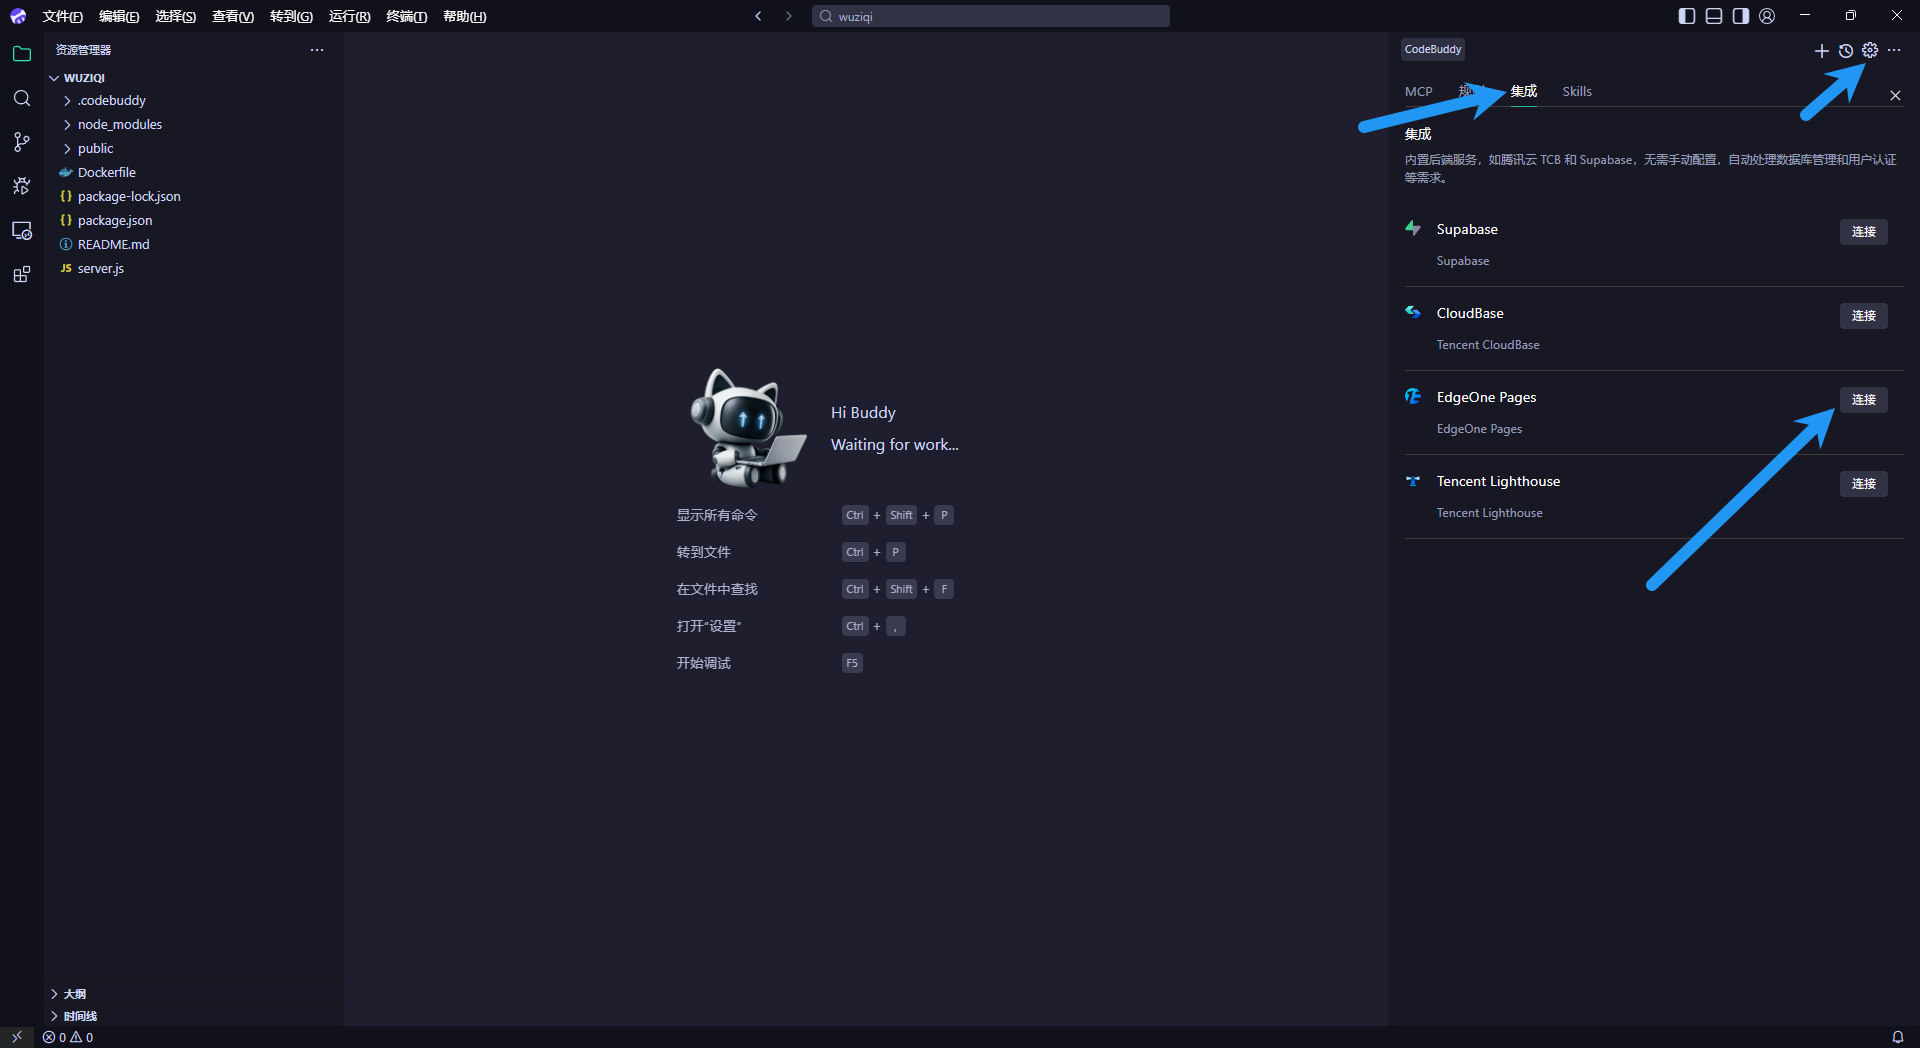Switch to the Skills tab
Image resolution: width=1920 pixels, height=1048 pixels.
(1577, 91)
